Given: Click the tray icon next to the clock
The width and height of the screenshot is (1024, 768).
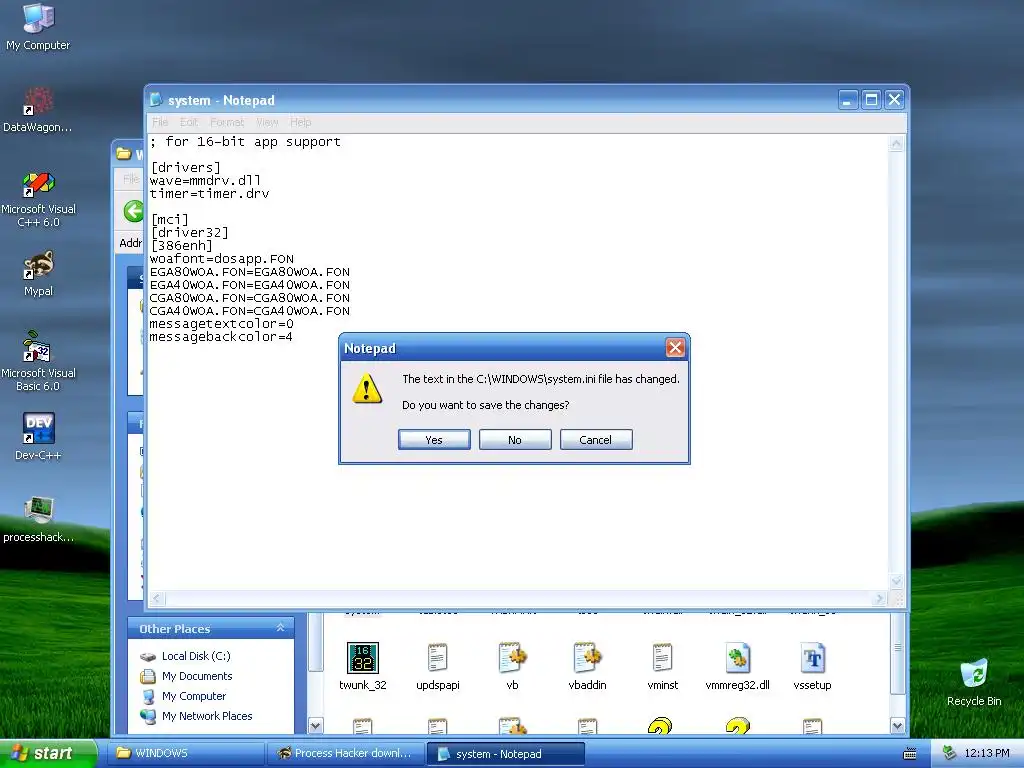Looking at the screenshot, I should coord(950,754).
